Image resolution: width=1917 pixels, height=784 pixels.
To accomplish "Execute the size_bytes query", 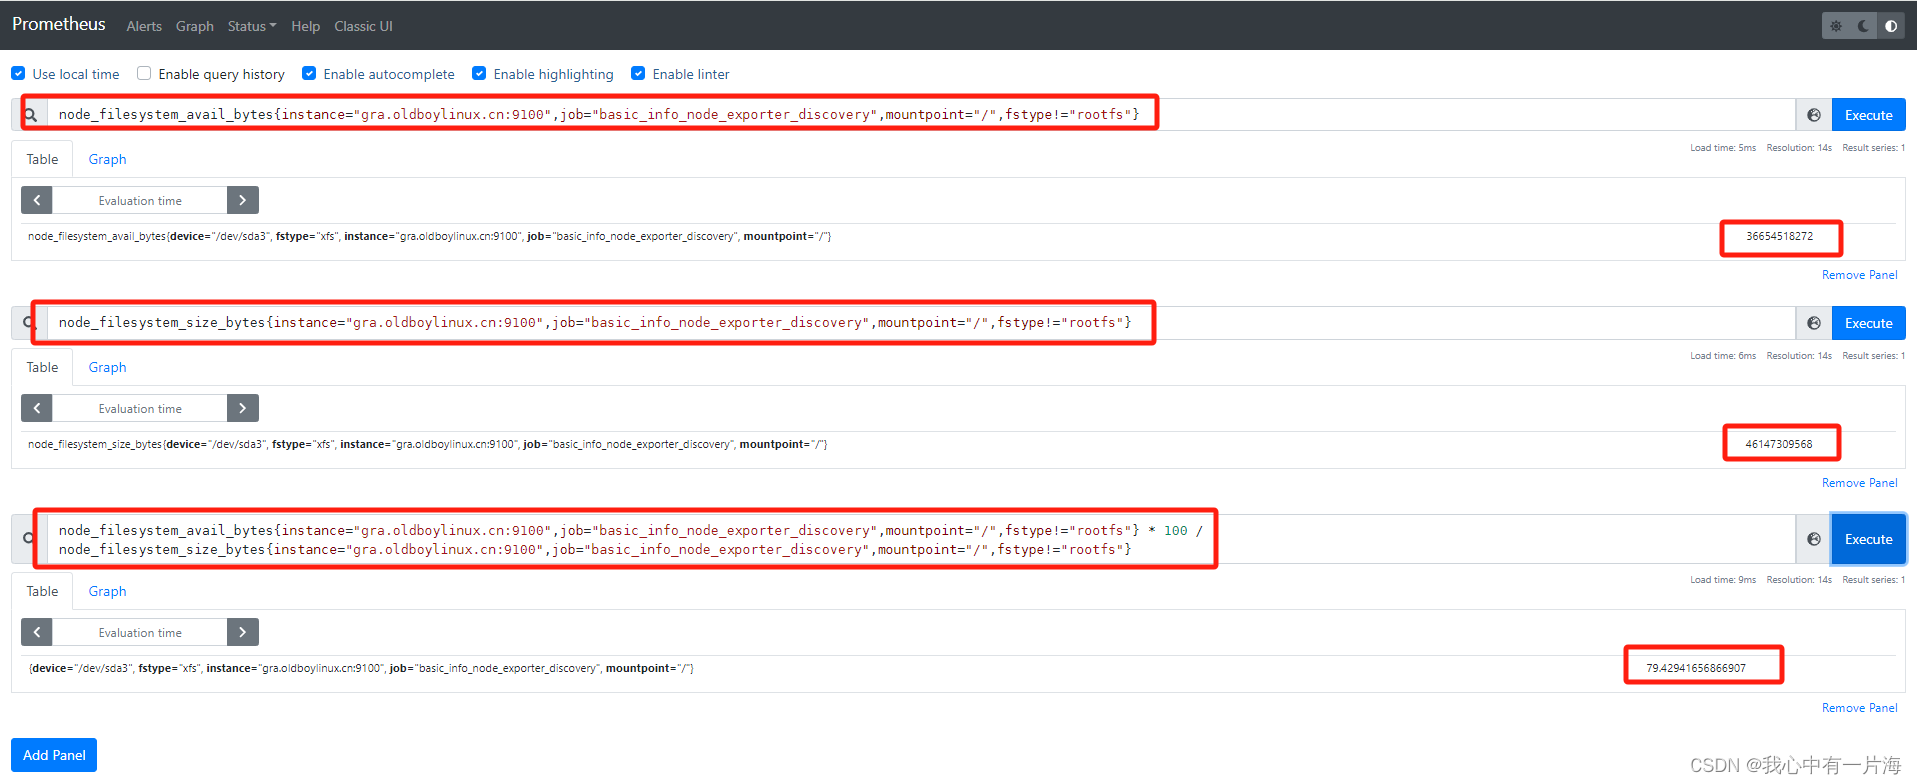I will point(1868,323).
